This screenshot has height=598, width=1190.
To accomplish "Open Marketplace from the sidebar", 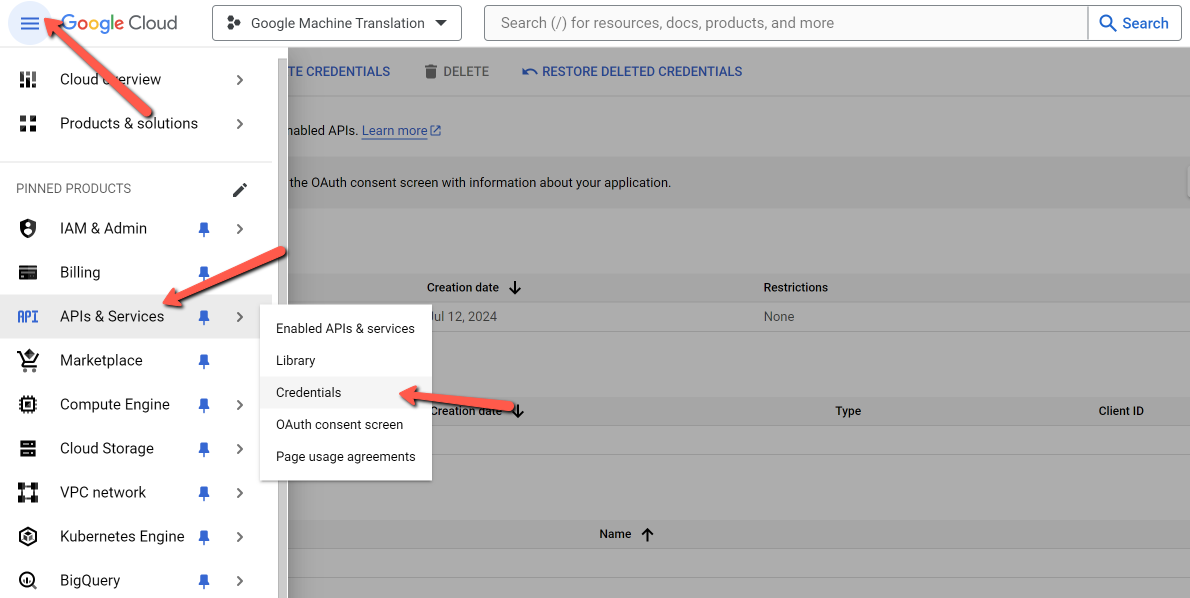I will click(x=136, y=360).
